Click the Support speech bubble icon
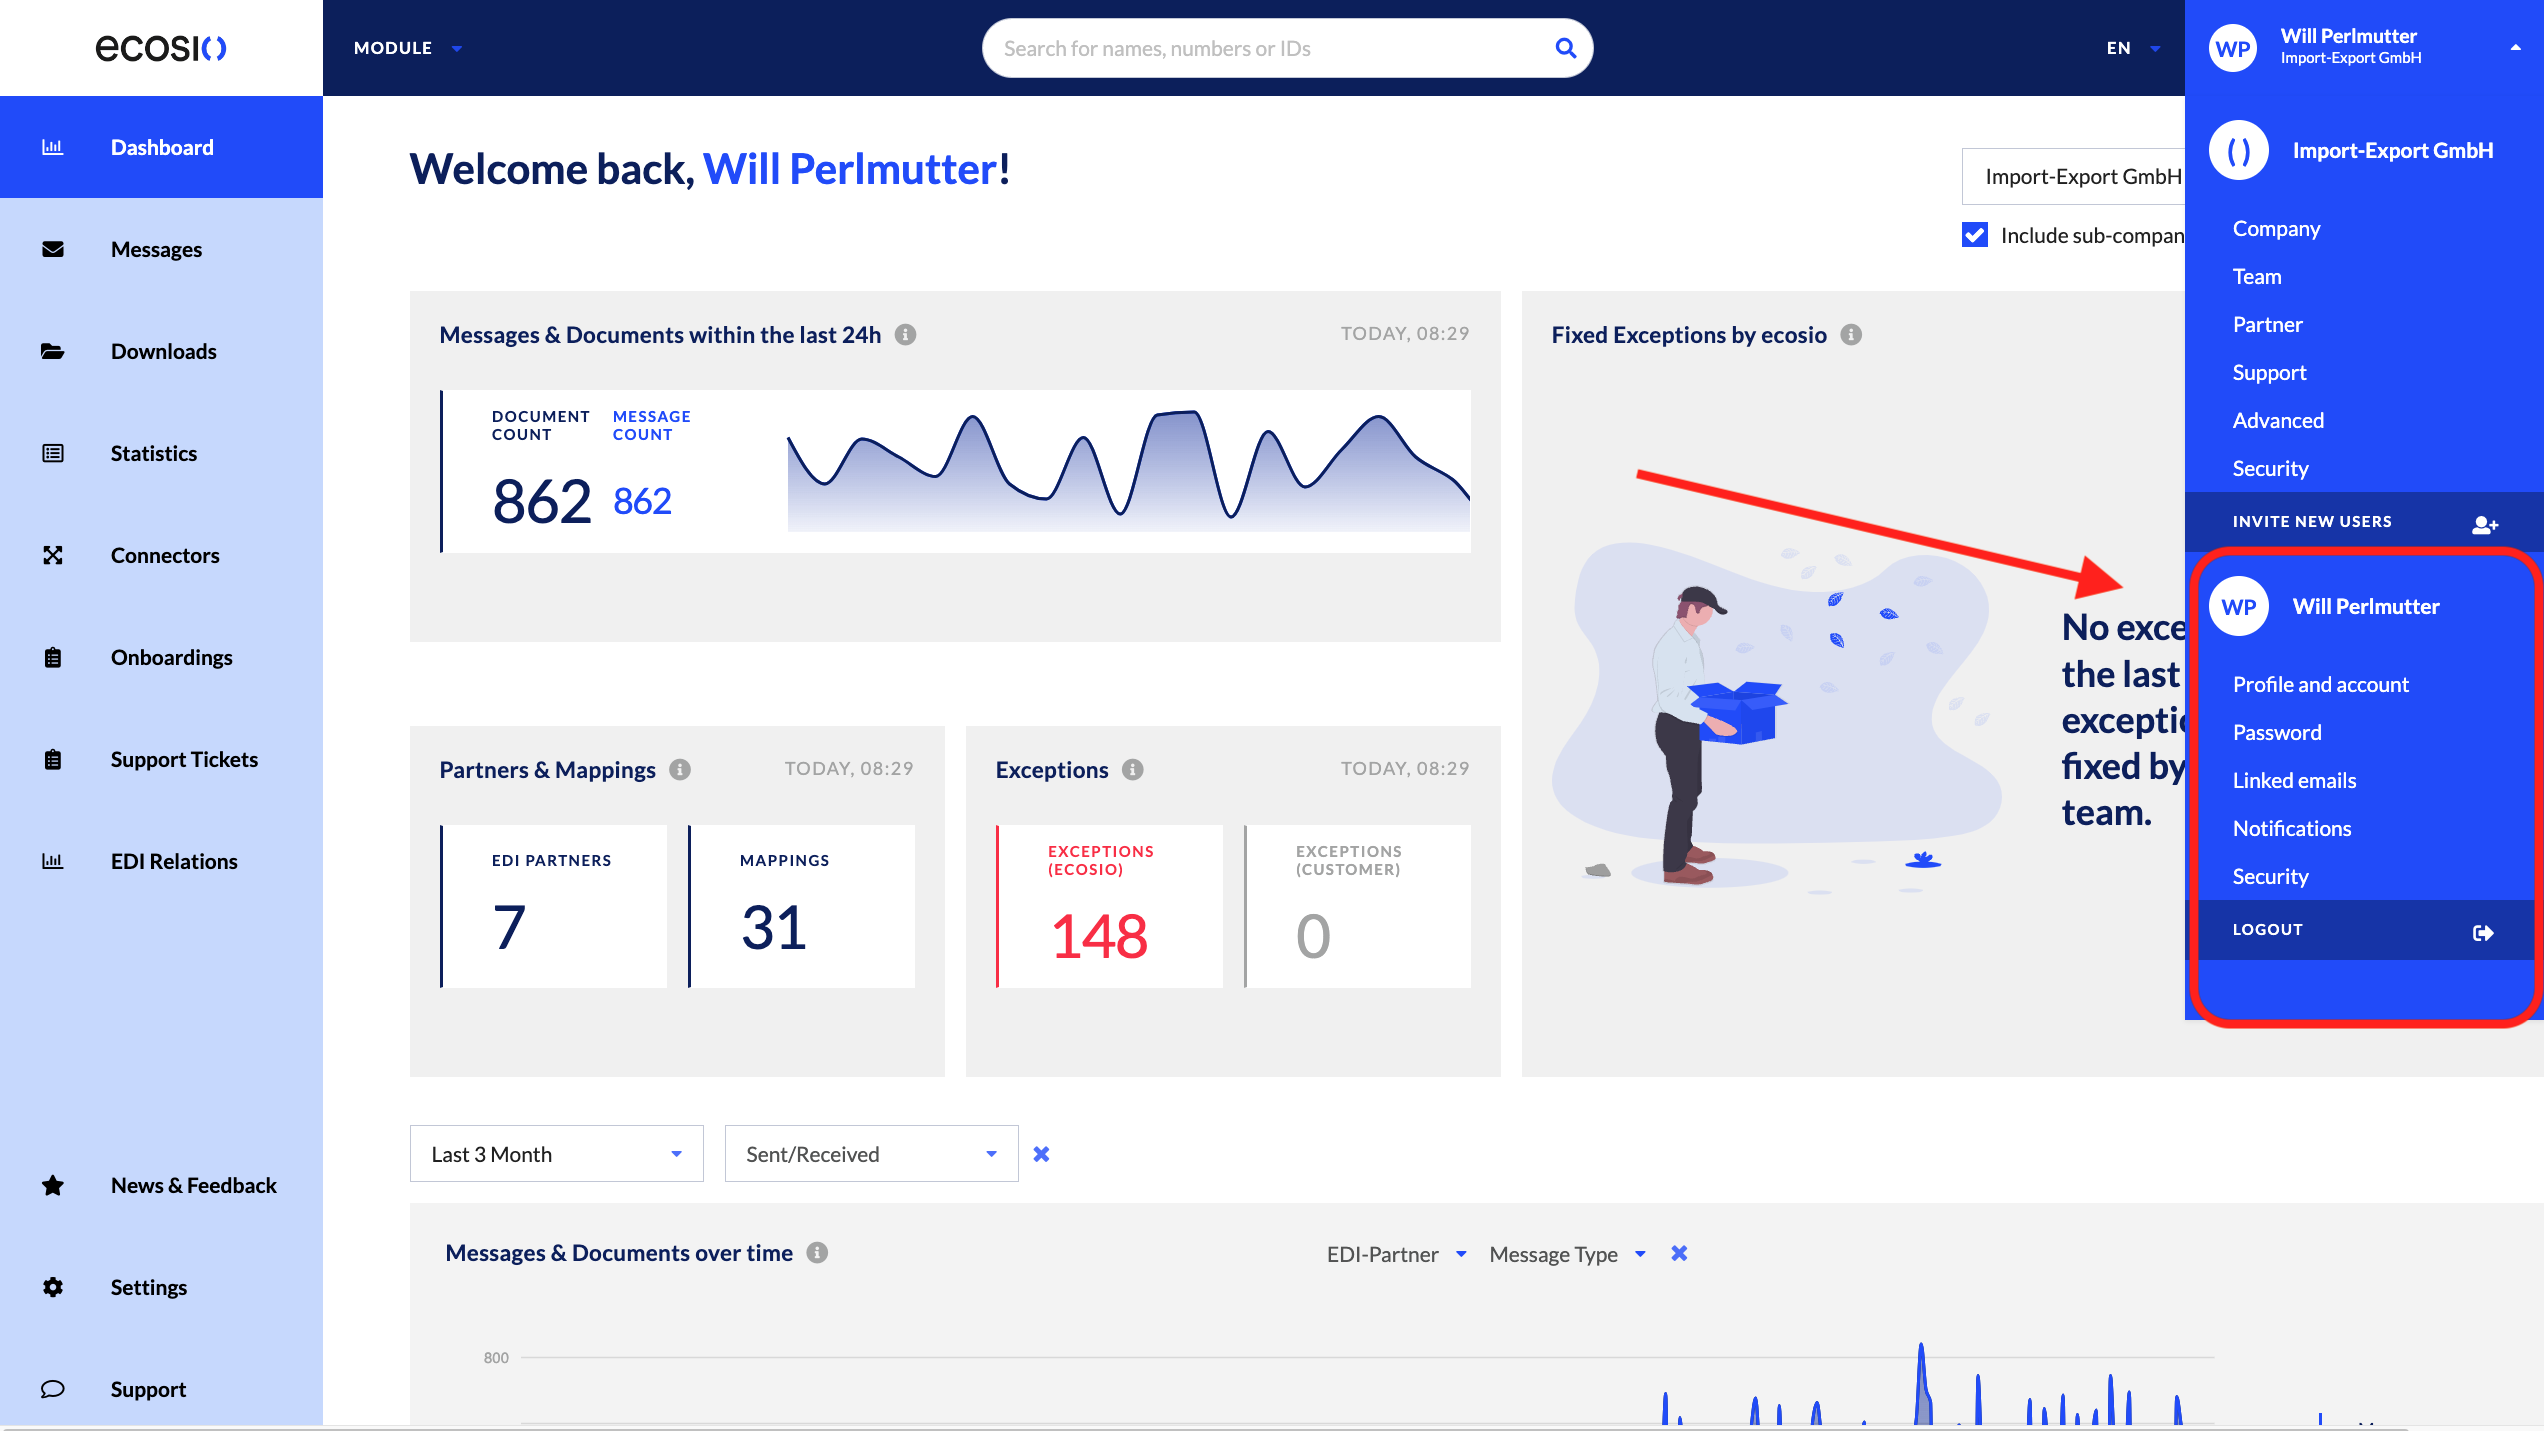2544x1431 pixels. [x=53, y=1389]
